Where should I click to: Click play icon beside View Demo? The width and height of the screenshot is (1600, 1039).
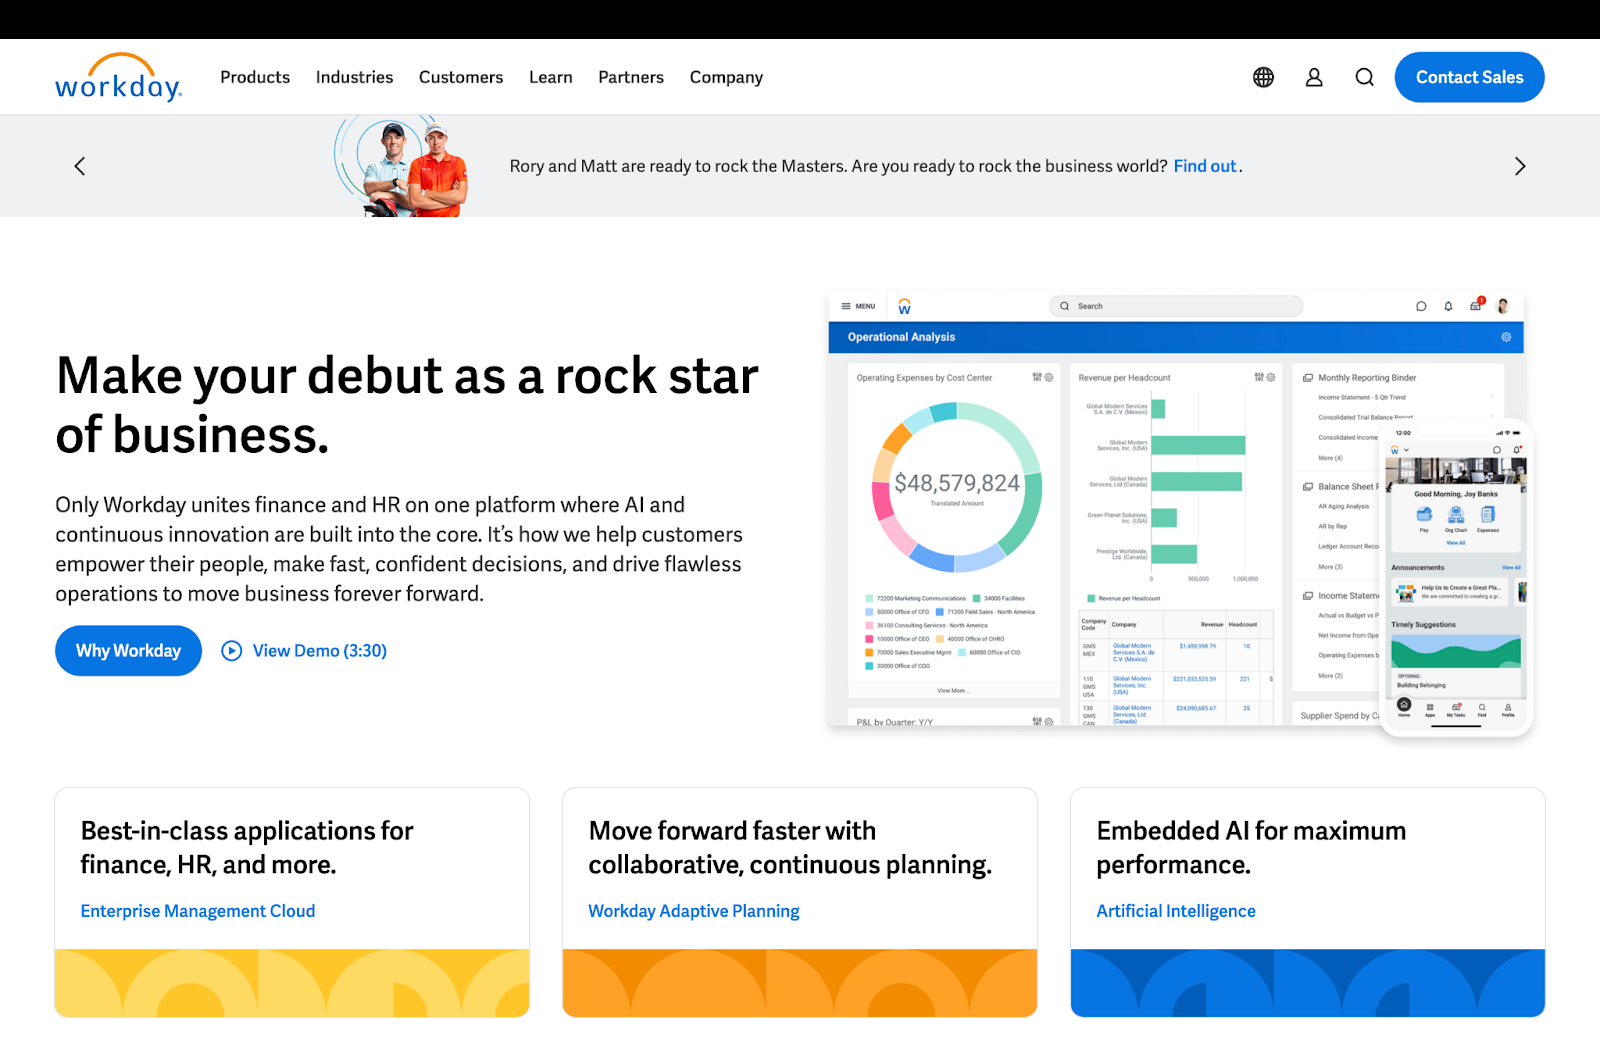point(232,651)
